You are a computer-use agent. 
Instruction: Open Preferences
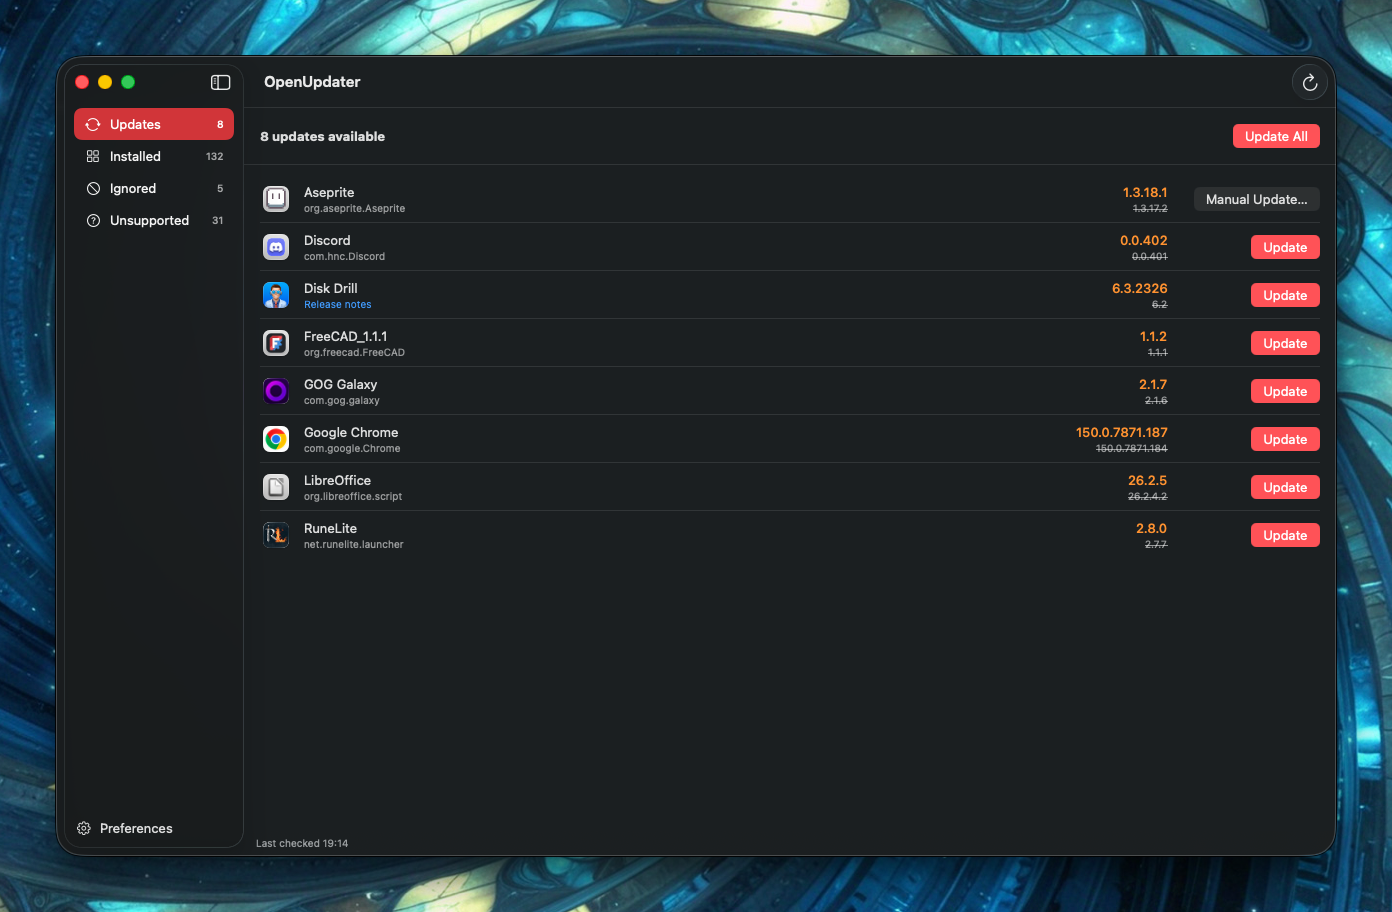125,828
